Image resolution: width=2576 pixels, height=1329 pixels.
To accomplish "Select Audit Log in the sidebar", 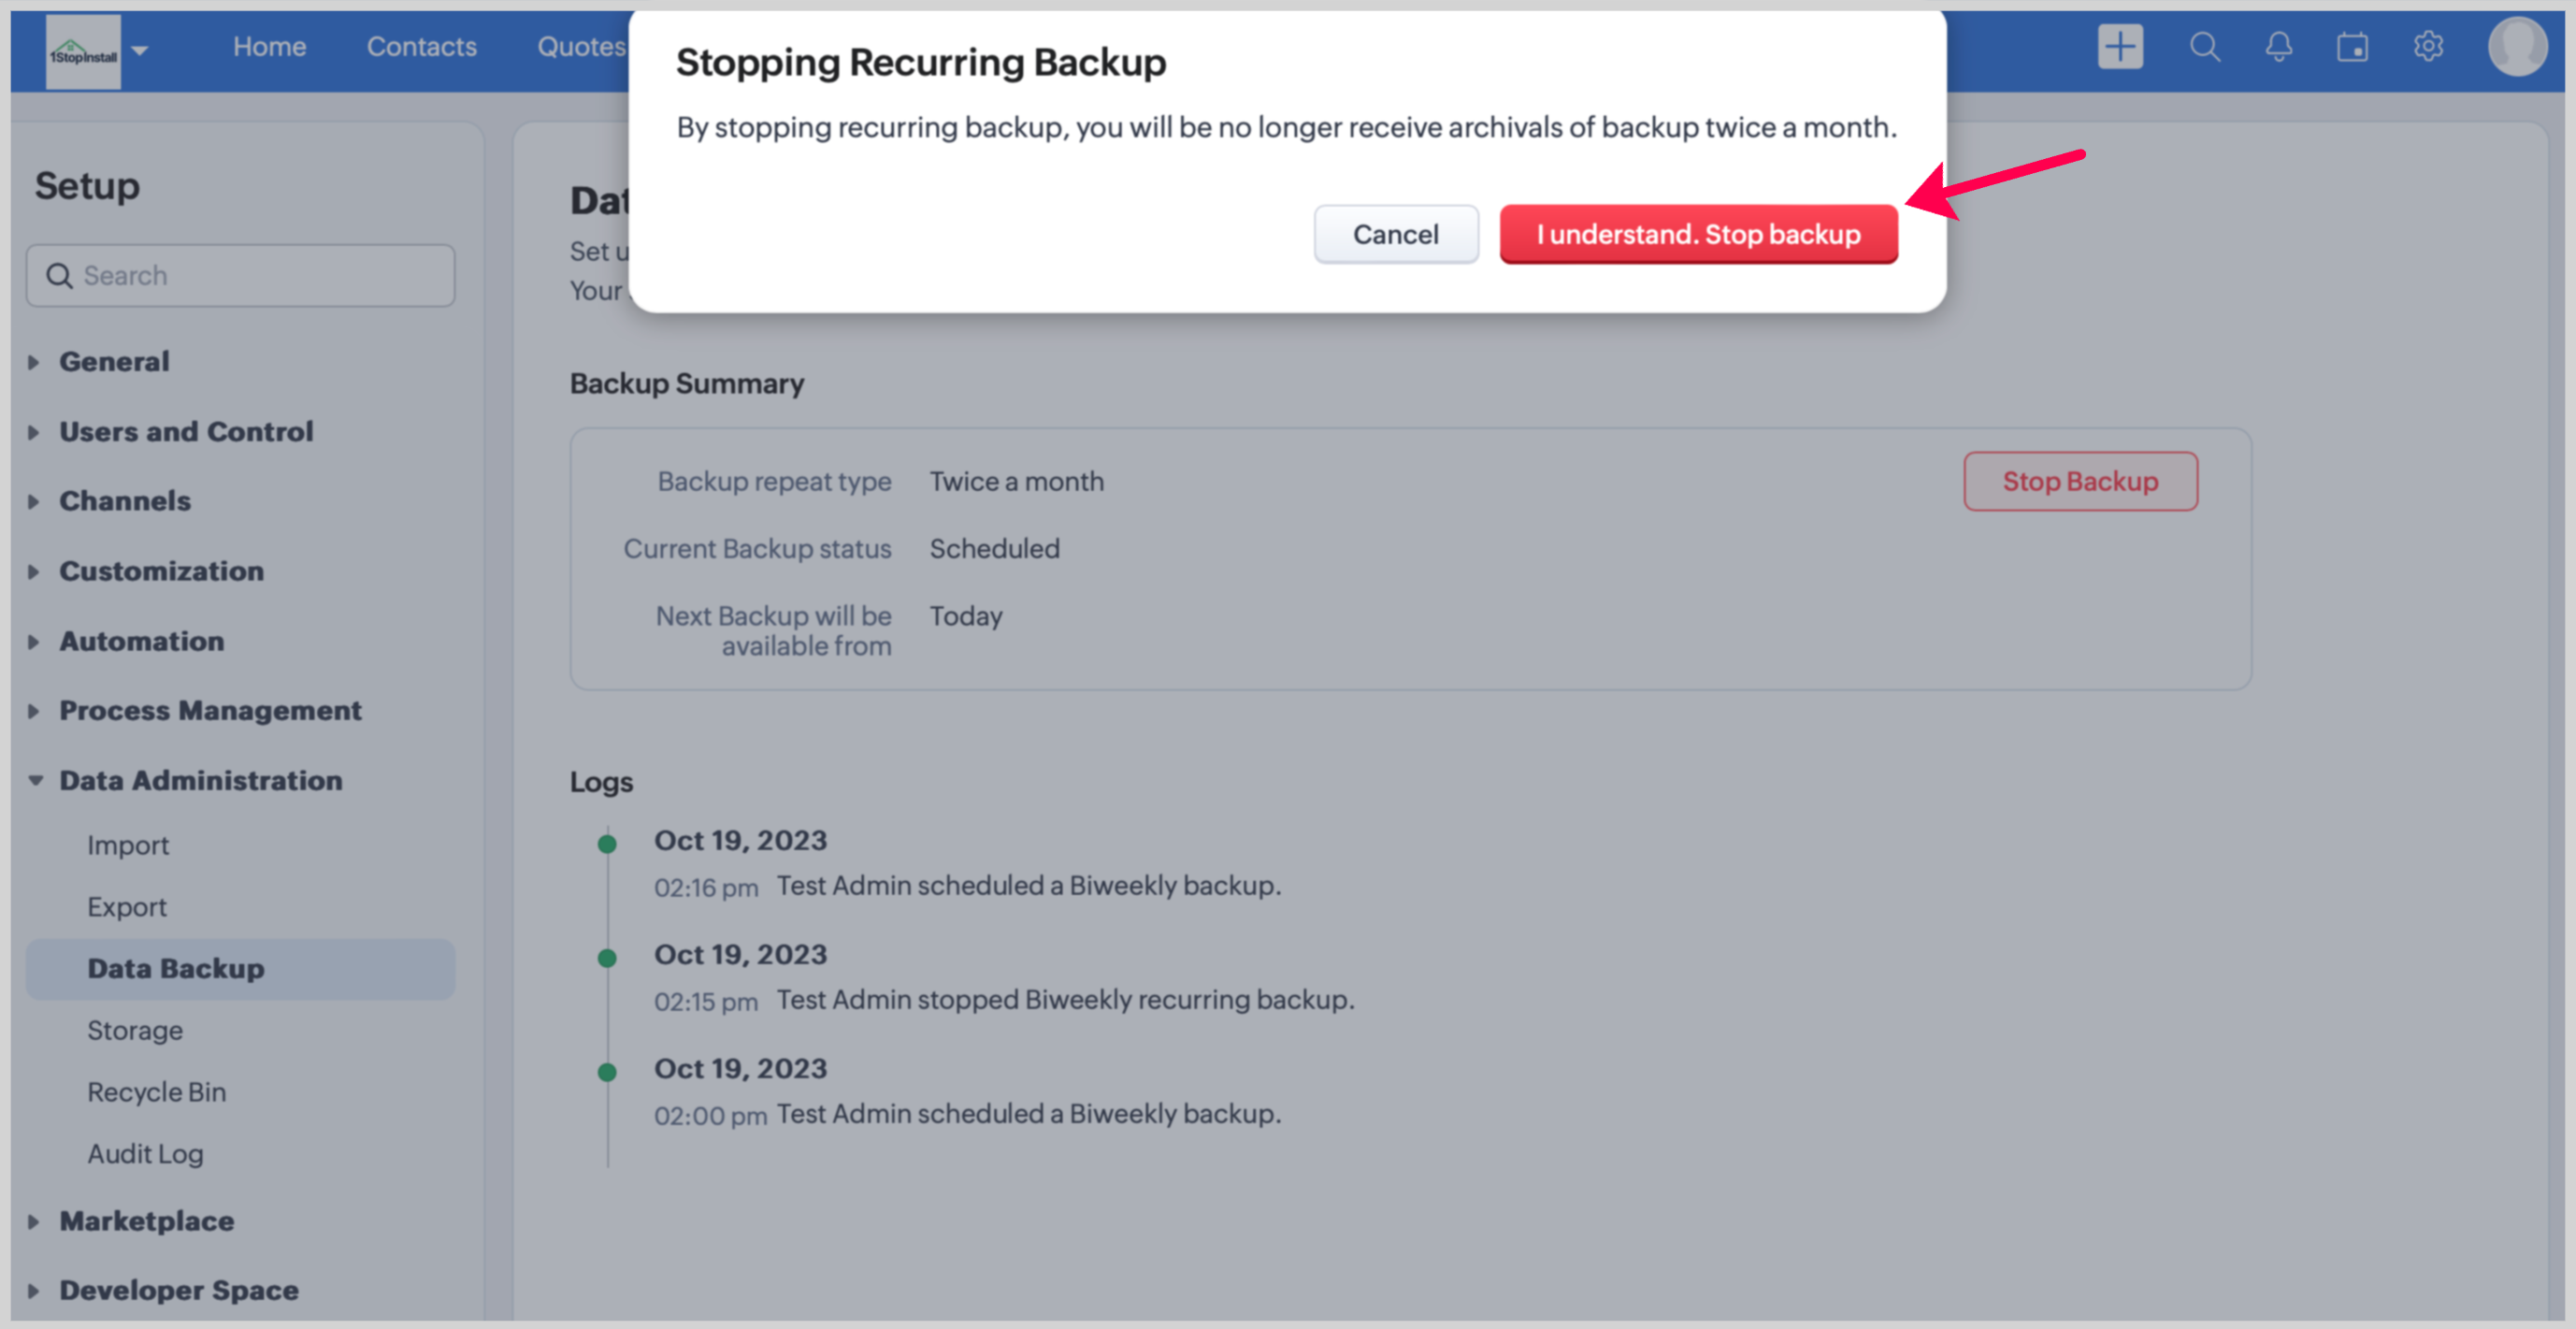I will pos(145,1154).
